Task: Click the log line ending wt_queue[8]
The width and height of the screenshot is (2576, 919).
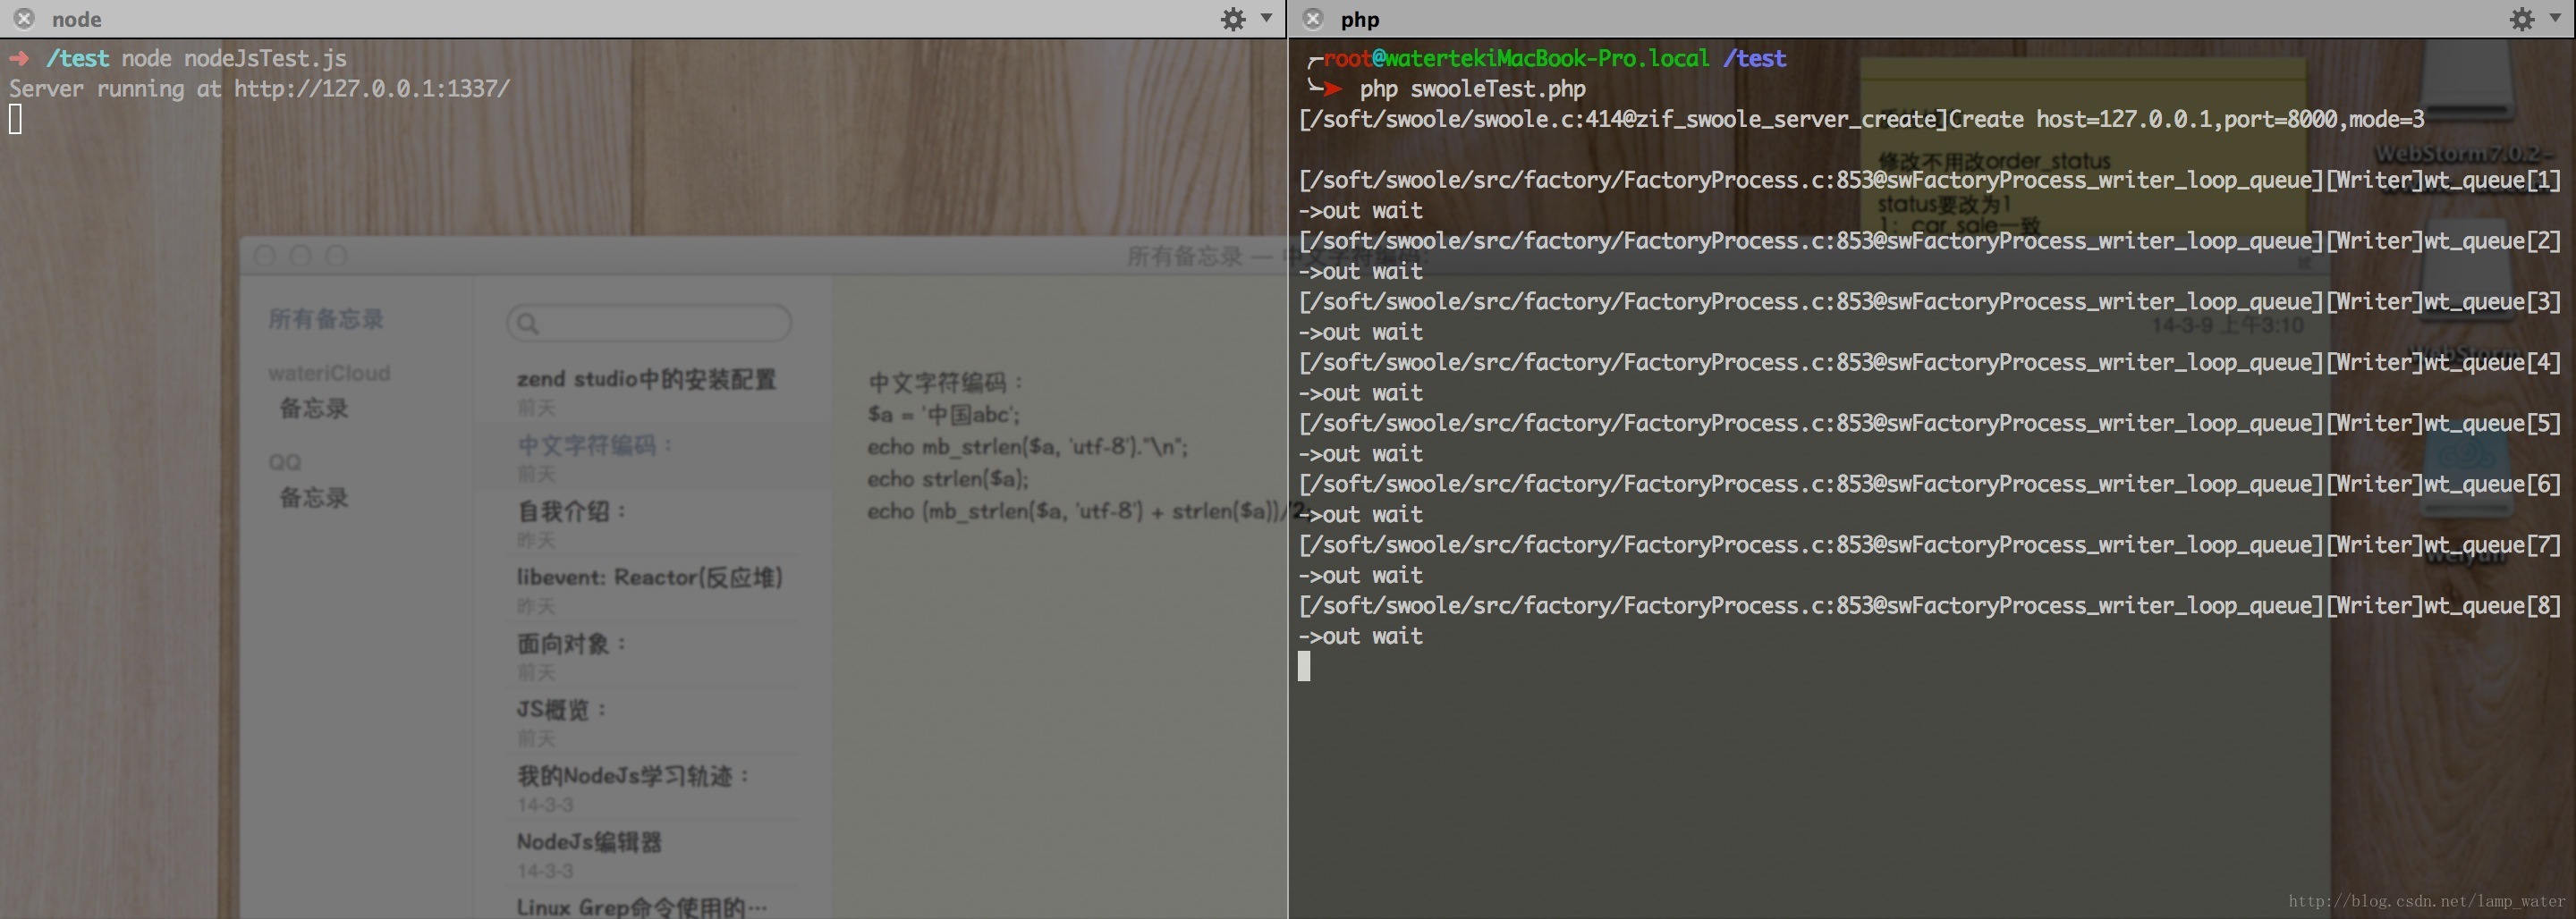Action: [1930, 605]
